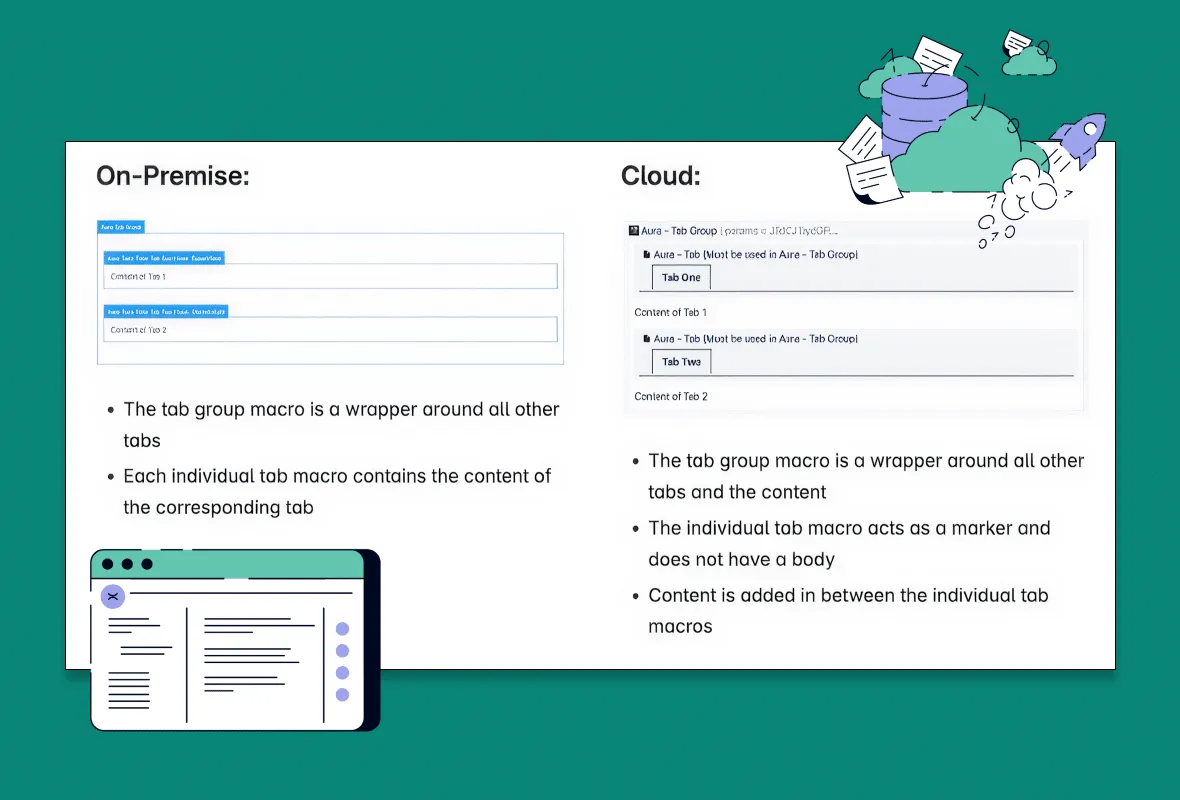Click the Cloud heading
Screen dimensions: 1180x800
660,176
